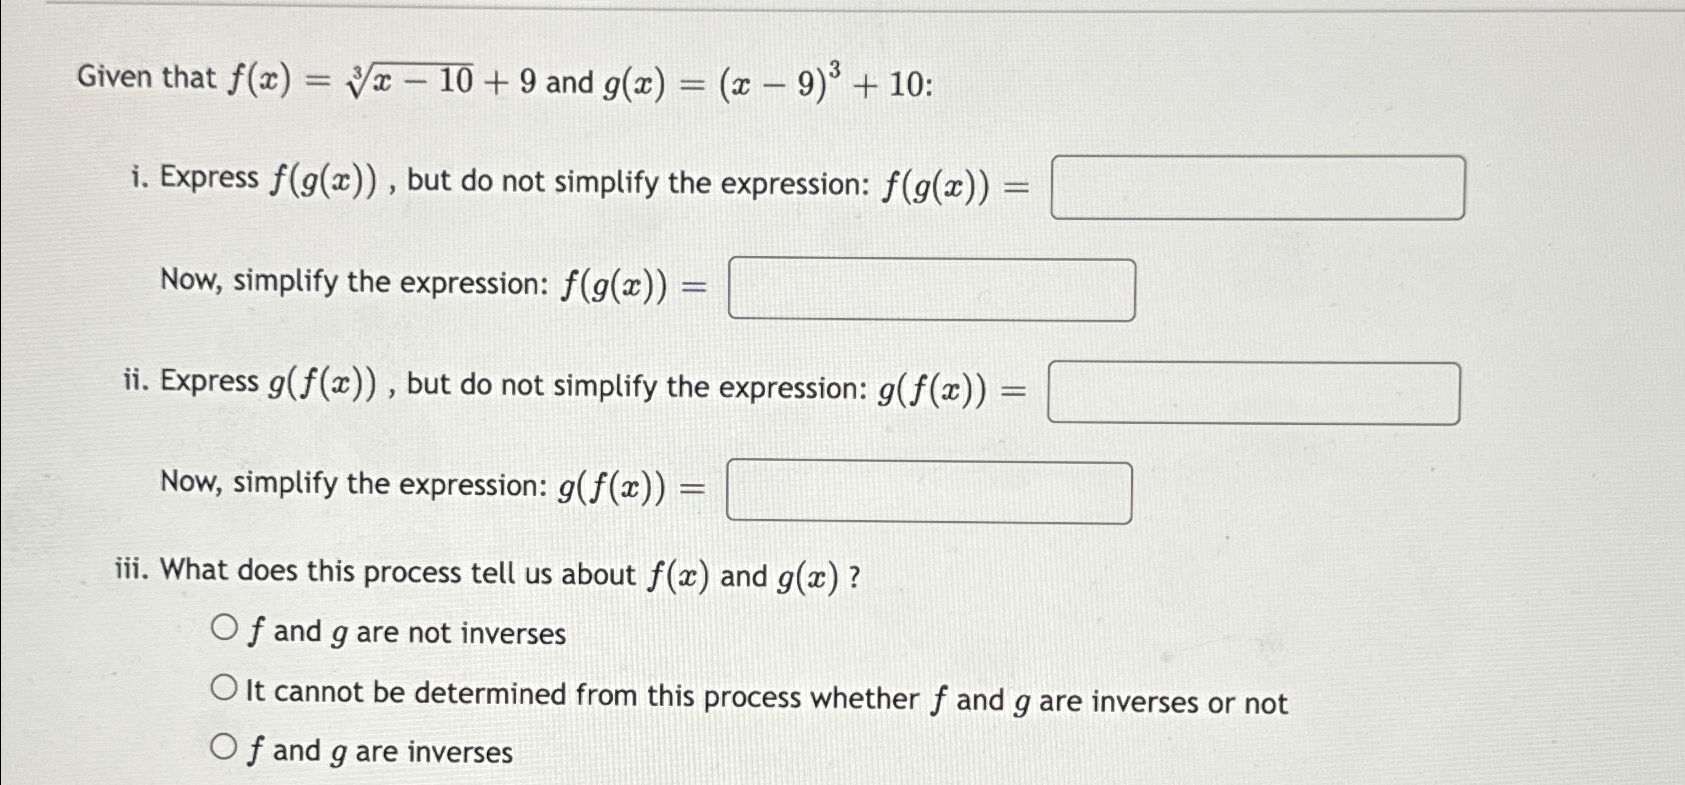
Task: Click the simplified g(f(x)) answer field
Action: pos(928,491)
